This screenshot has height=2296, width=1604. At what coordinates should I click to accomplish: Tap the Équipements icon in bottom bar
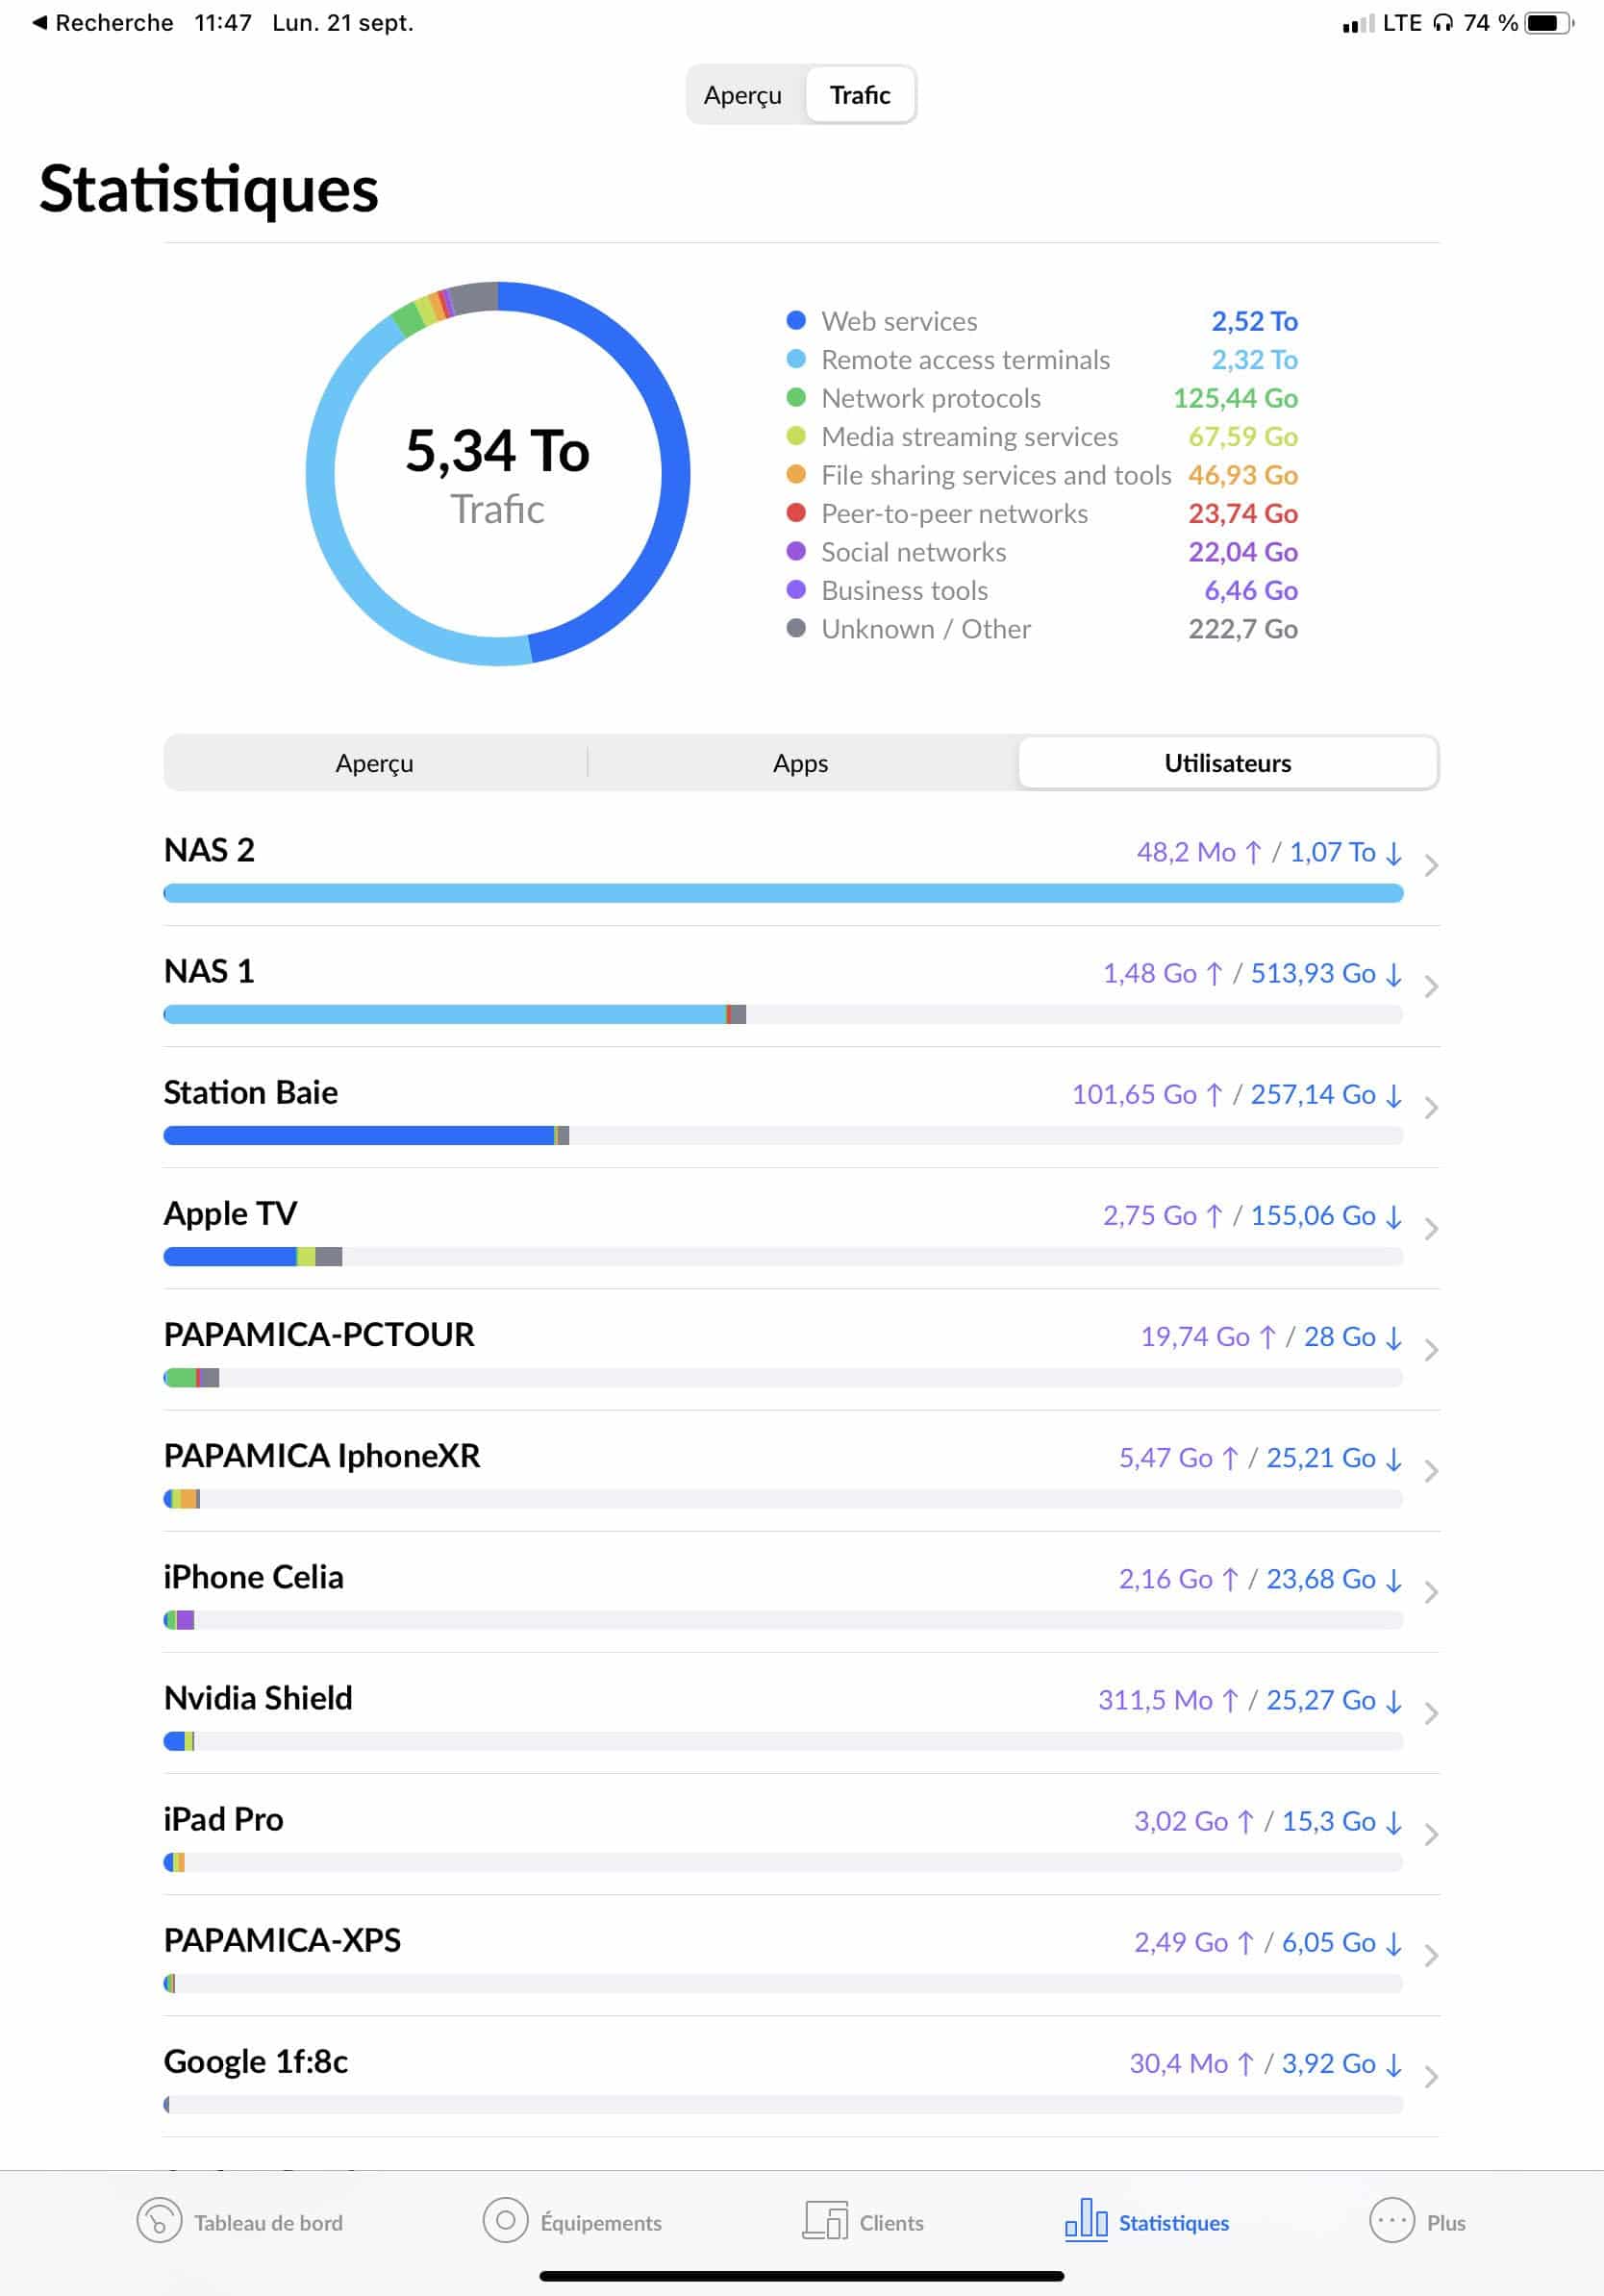pyautogui.click(x=505, y=2221)
